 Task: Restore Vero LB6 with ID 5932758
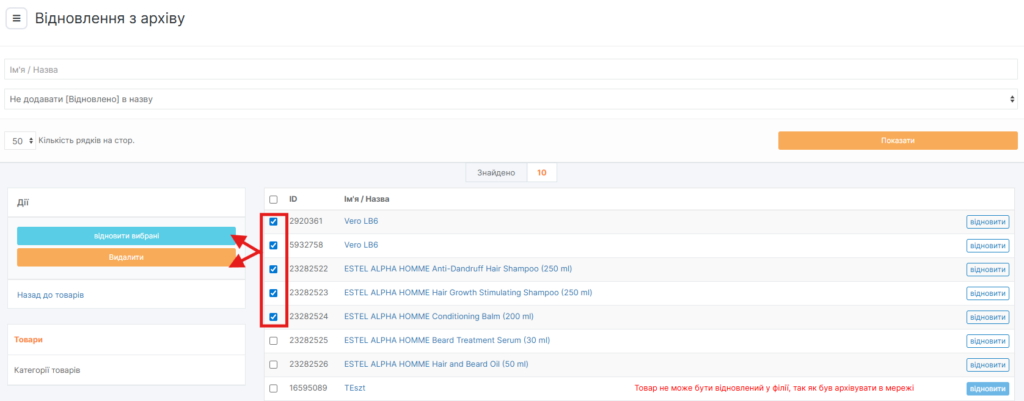(x=987, y=246)
